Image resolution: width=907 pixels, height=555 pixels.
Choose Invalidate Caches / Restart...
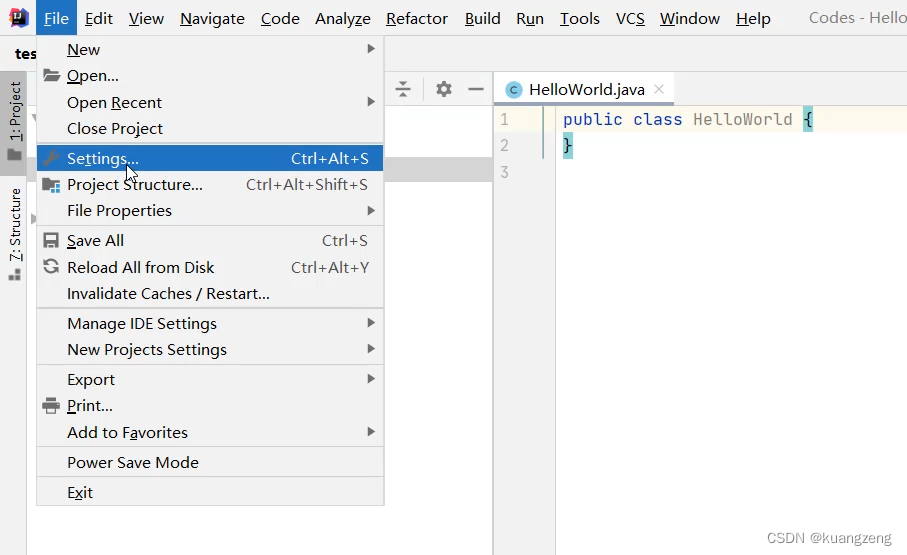pyautogui.click(x=210, y=293)
